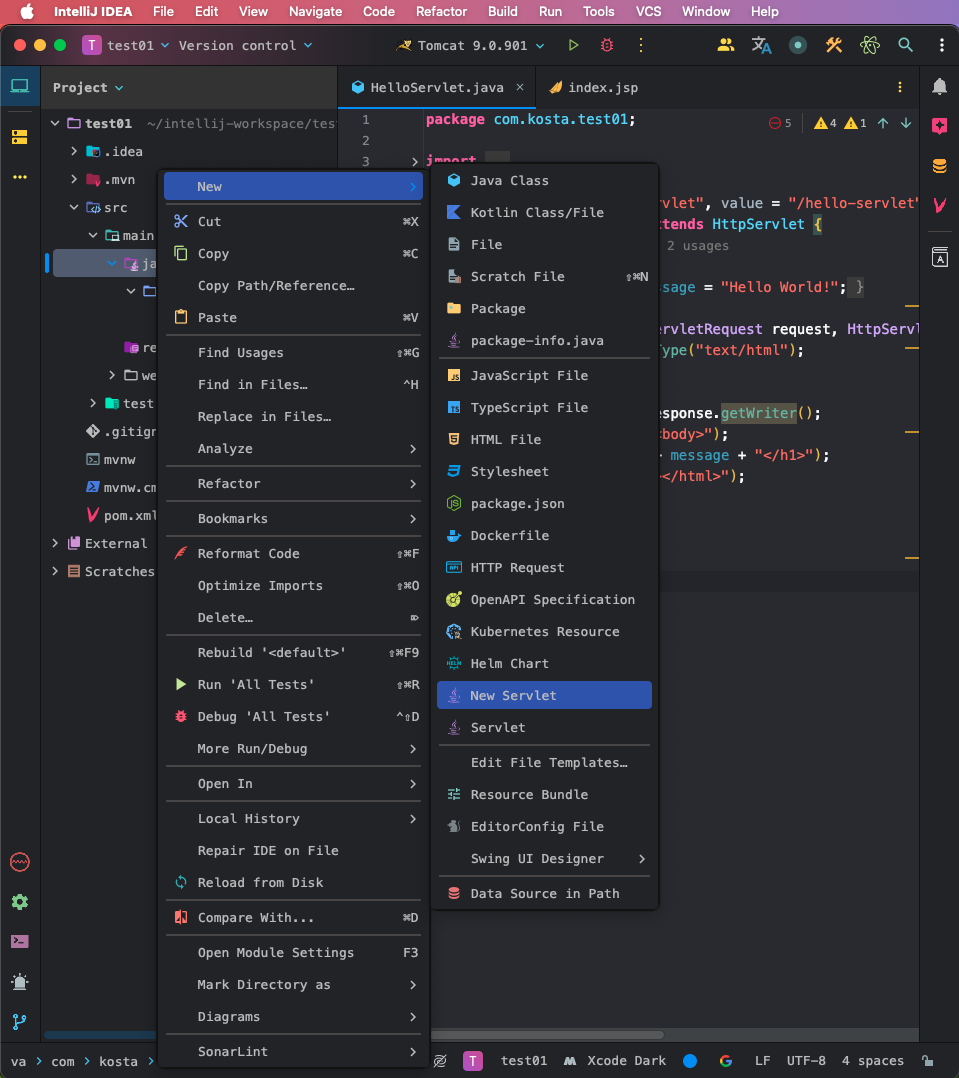Click the 4 spaces indent indicator
The height and width of the screenshot is (1078, 959).
coord(872,1061)
